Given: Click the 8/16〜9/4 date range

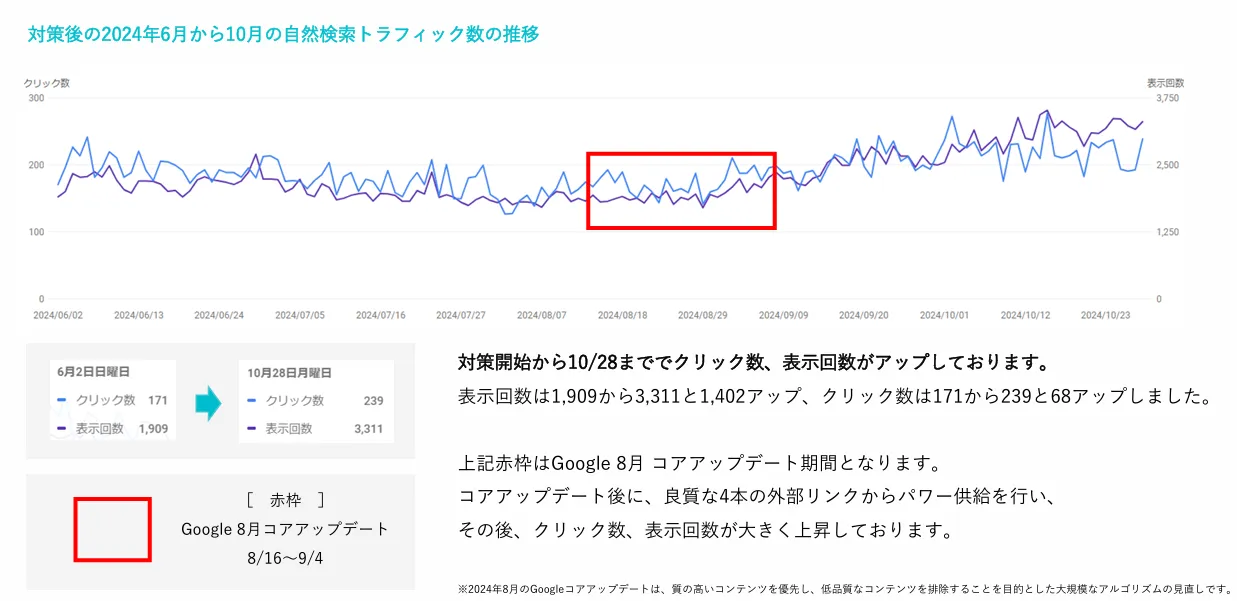Looking at the screenshot, I should pyautogui.click(x=285, y=557).
